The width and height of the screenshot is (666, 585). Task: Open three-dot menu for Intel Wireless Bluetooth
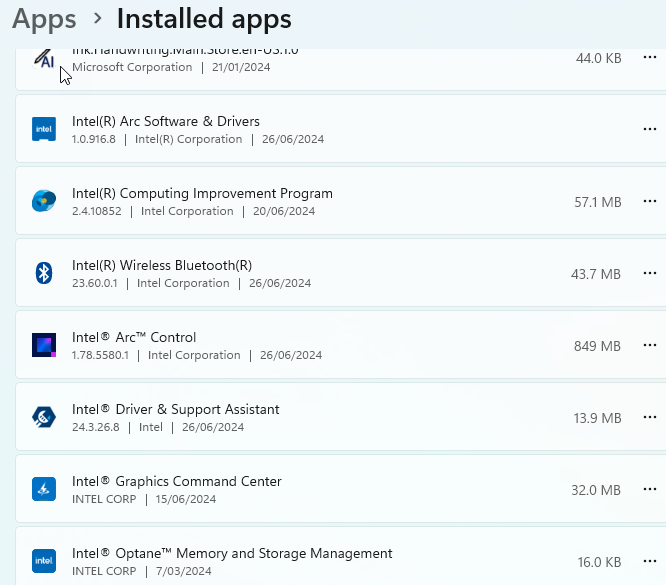coord(650,273)
